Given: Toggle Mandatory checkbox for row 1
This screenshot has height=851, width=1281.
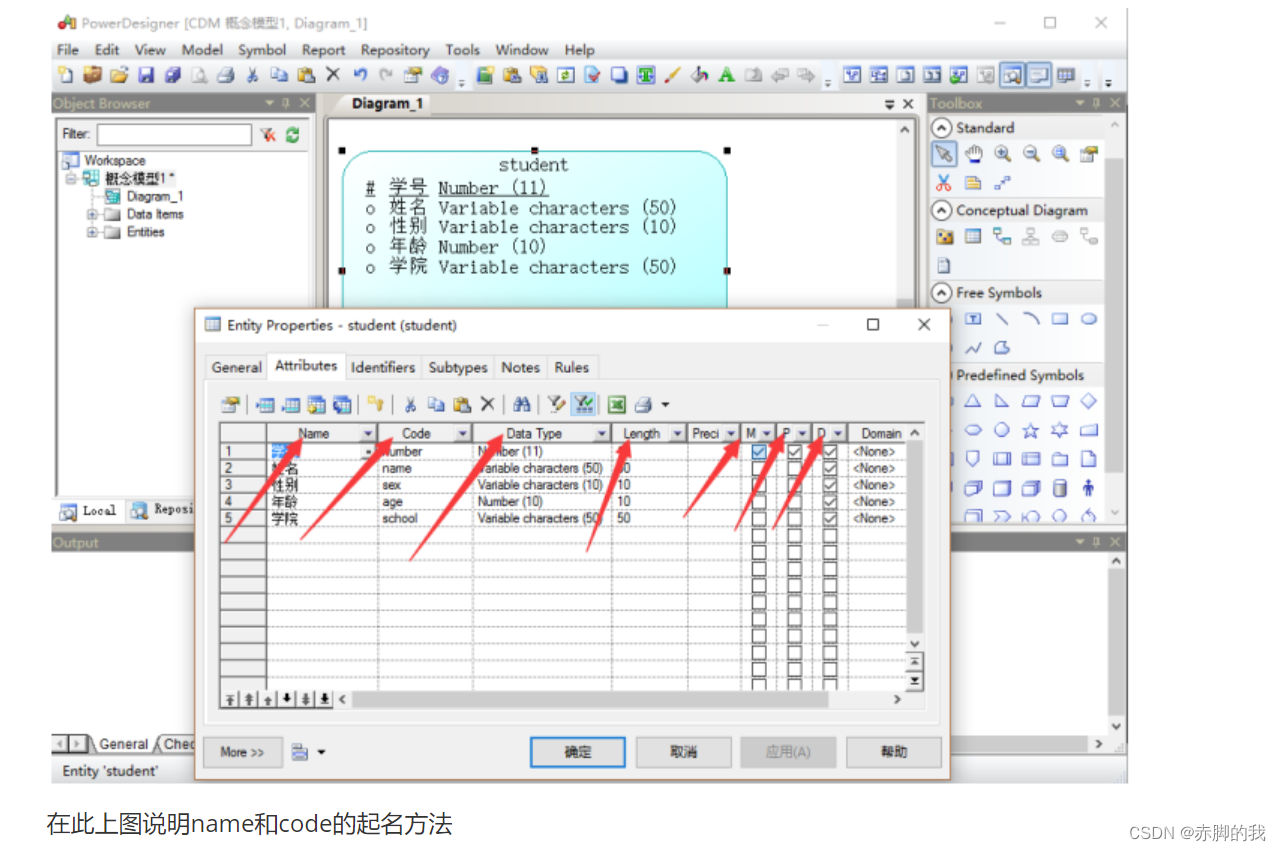Looking at the screenshot, I should click(x=759, y=452).
